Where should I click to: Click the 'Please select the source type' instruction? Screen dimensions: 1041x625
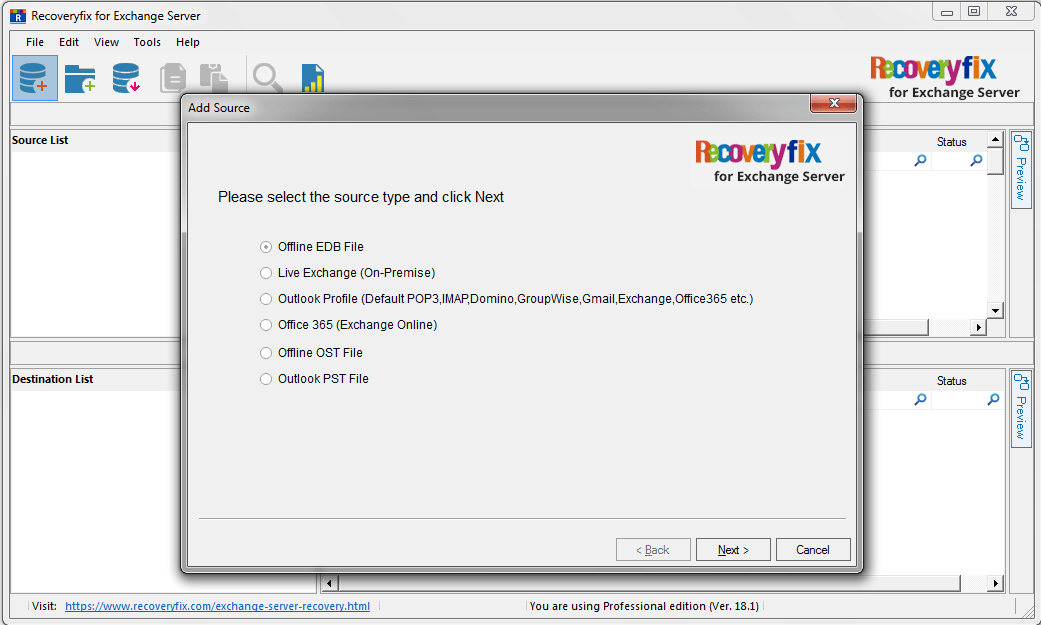[360, 197]
